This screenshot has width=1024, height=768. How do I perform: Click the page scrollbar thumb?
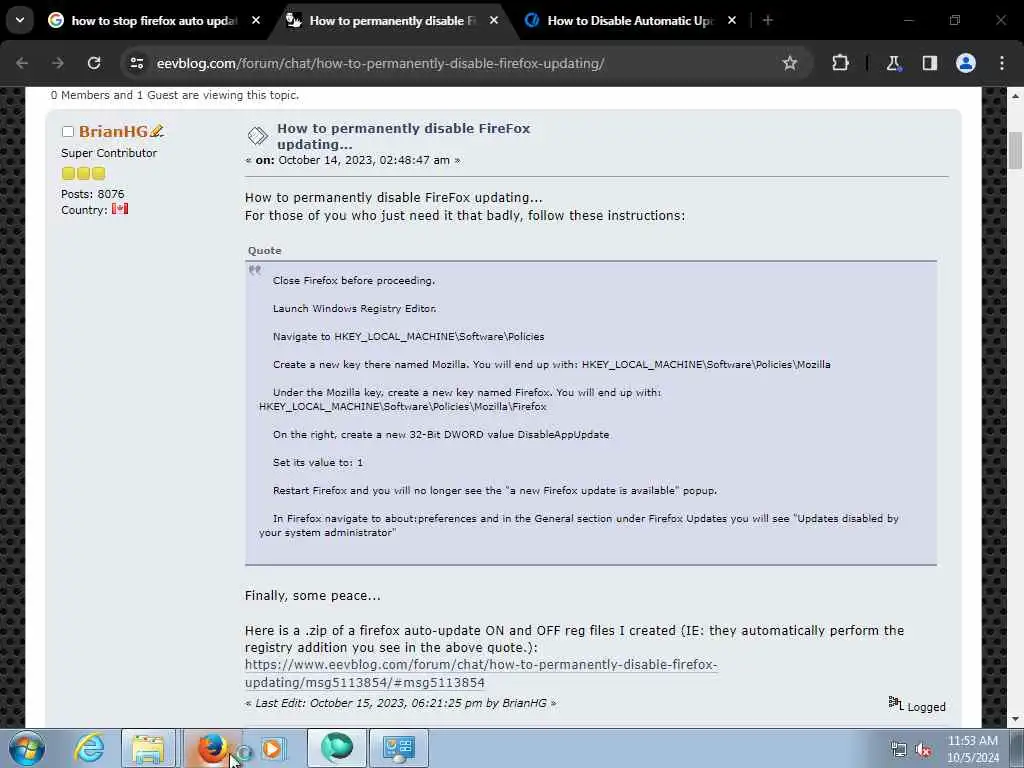pos(1015,150)
